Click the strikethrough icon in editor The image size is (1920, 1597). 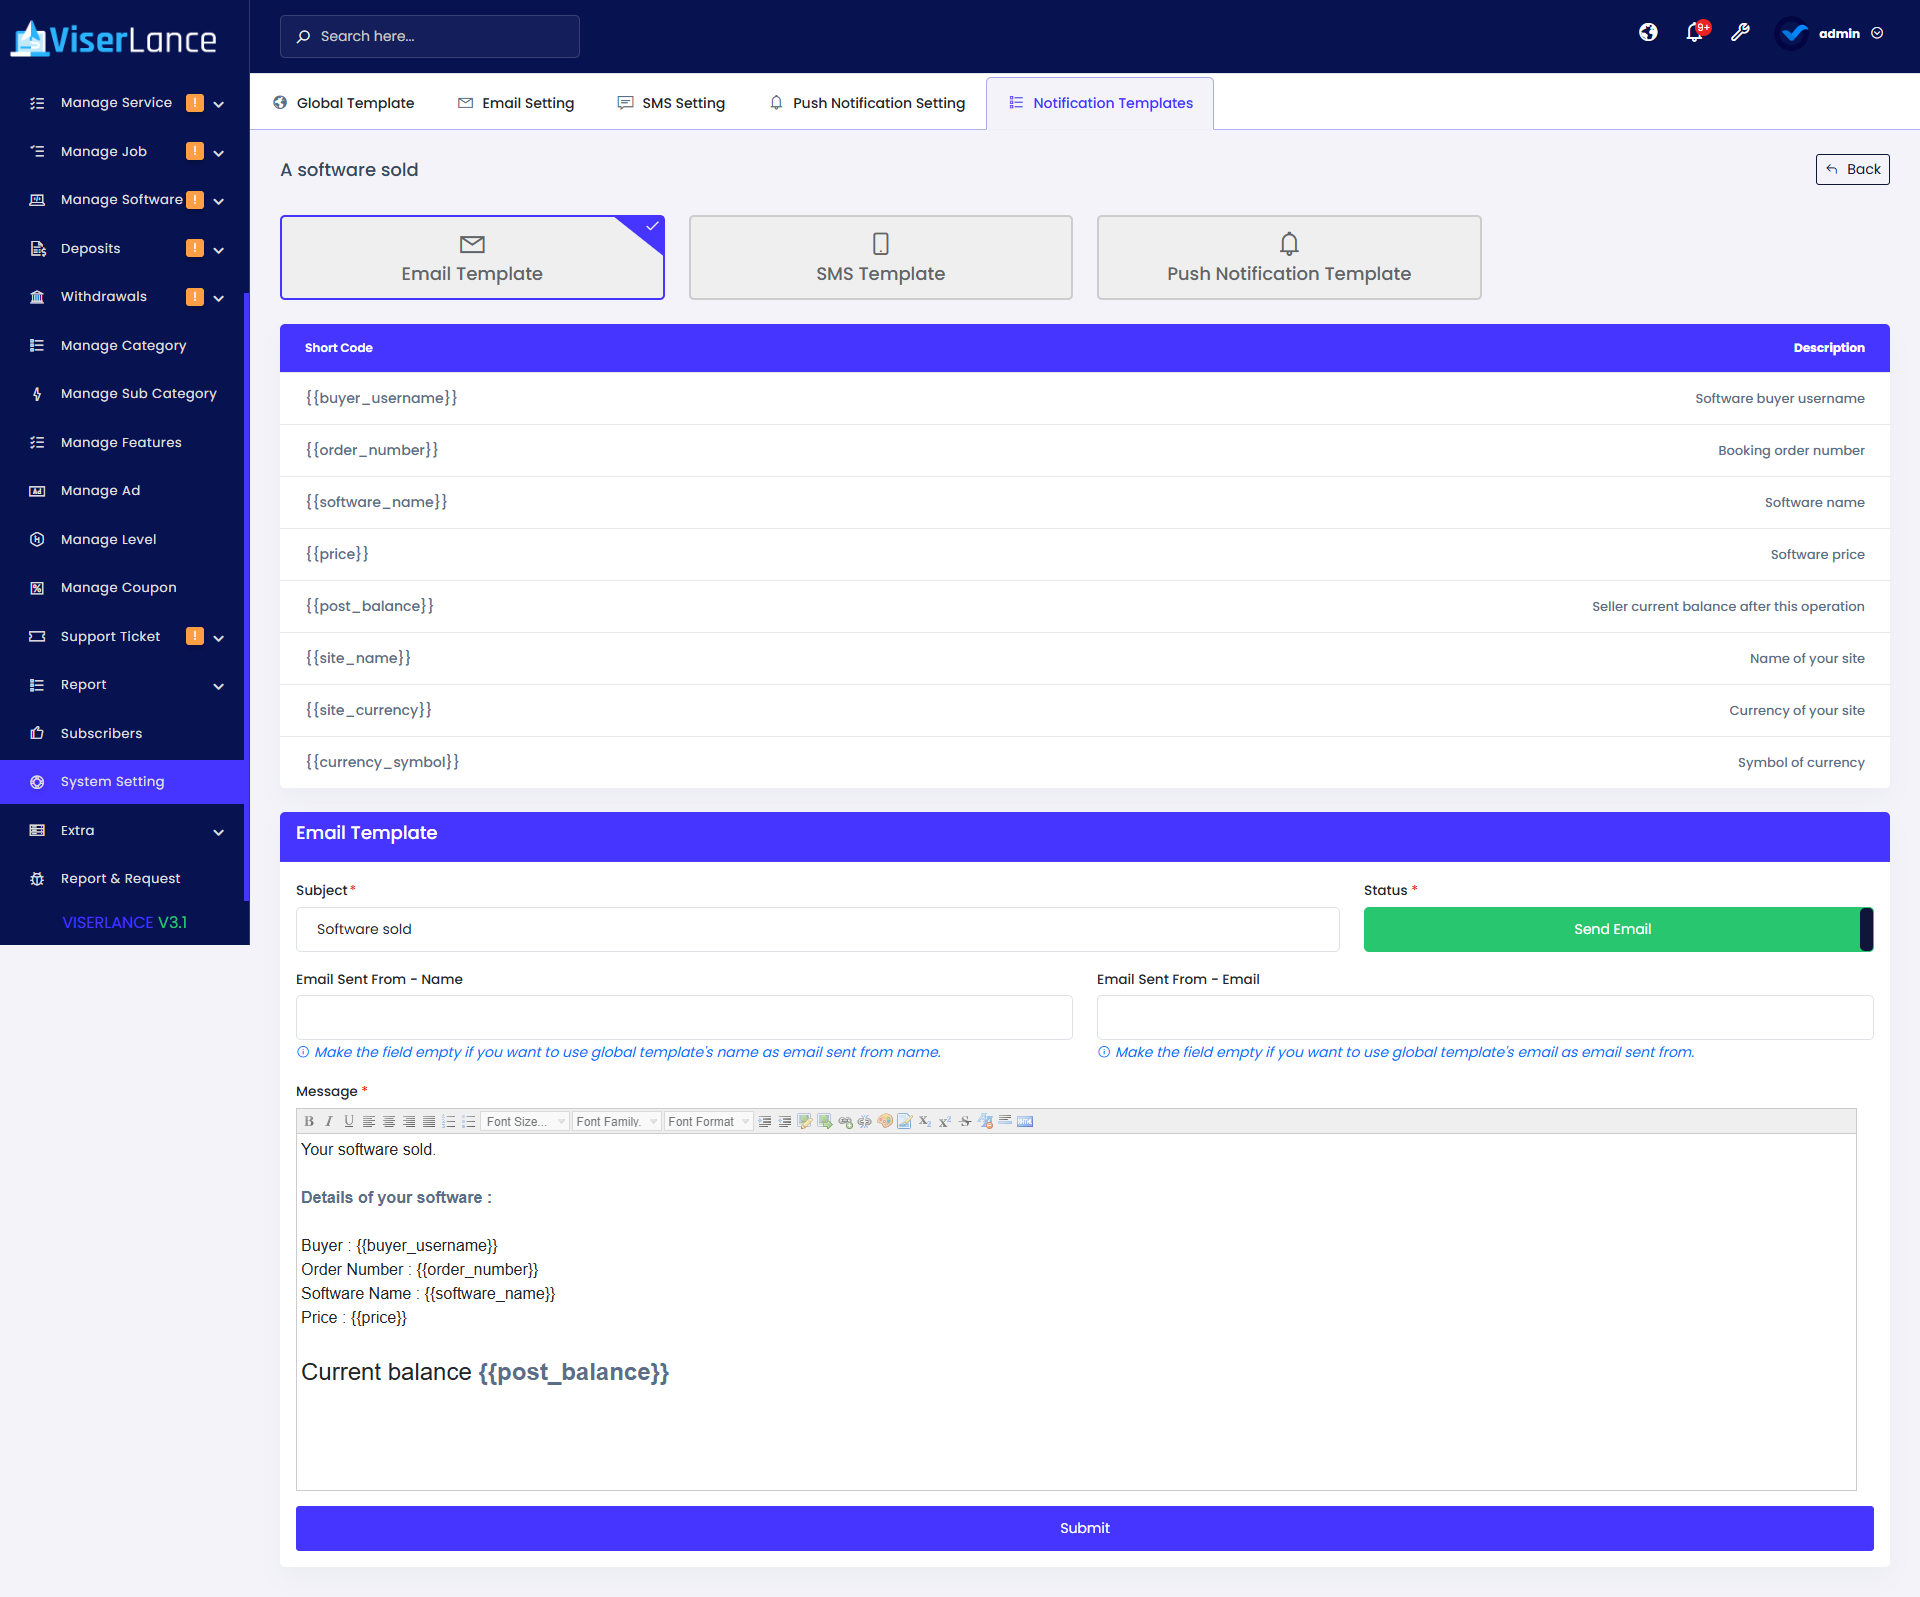click(965, 1121)
